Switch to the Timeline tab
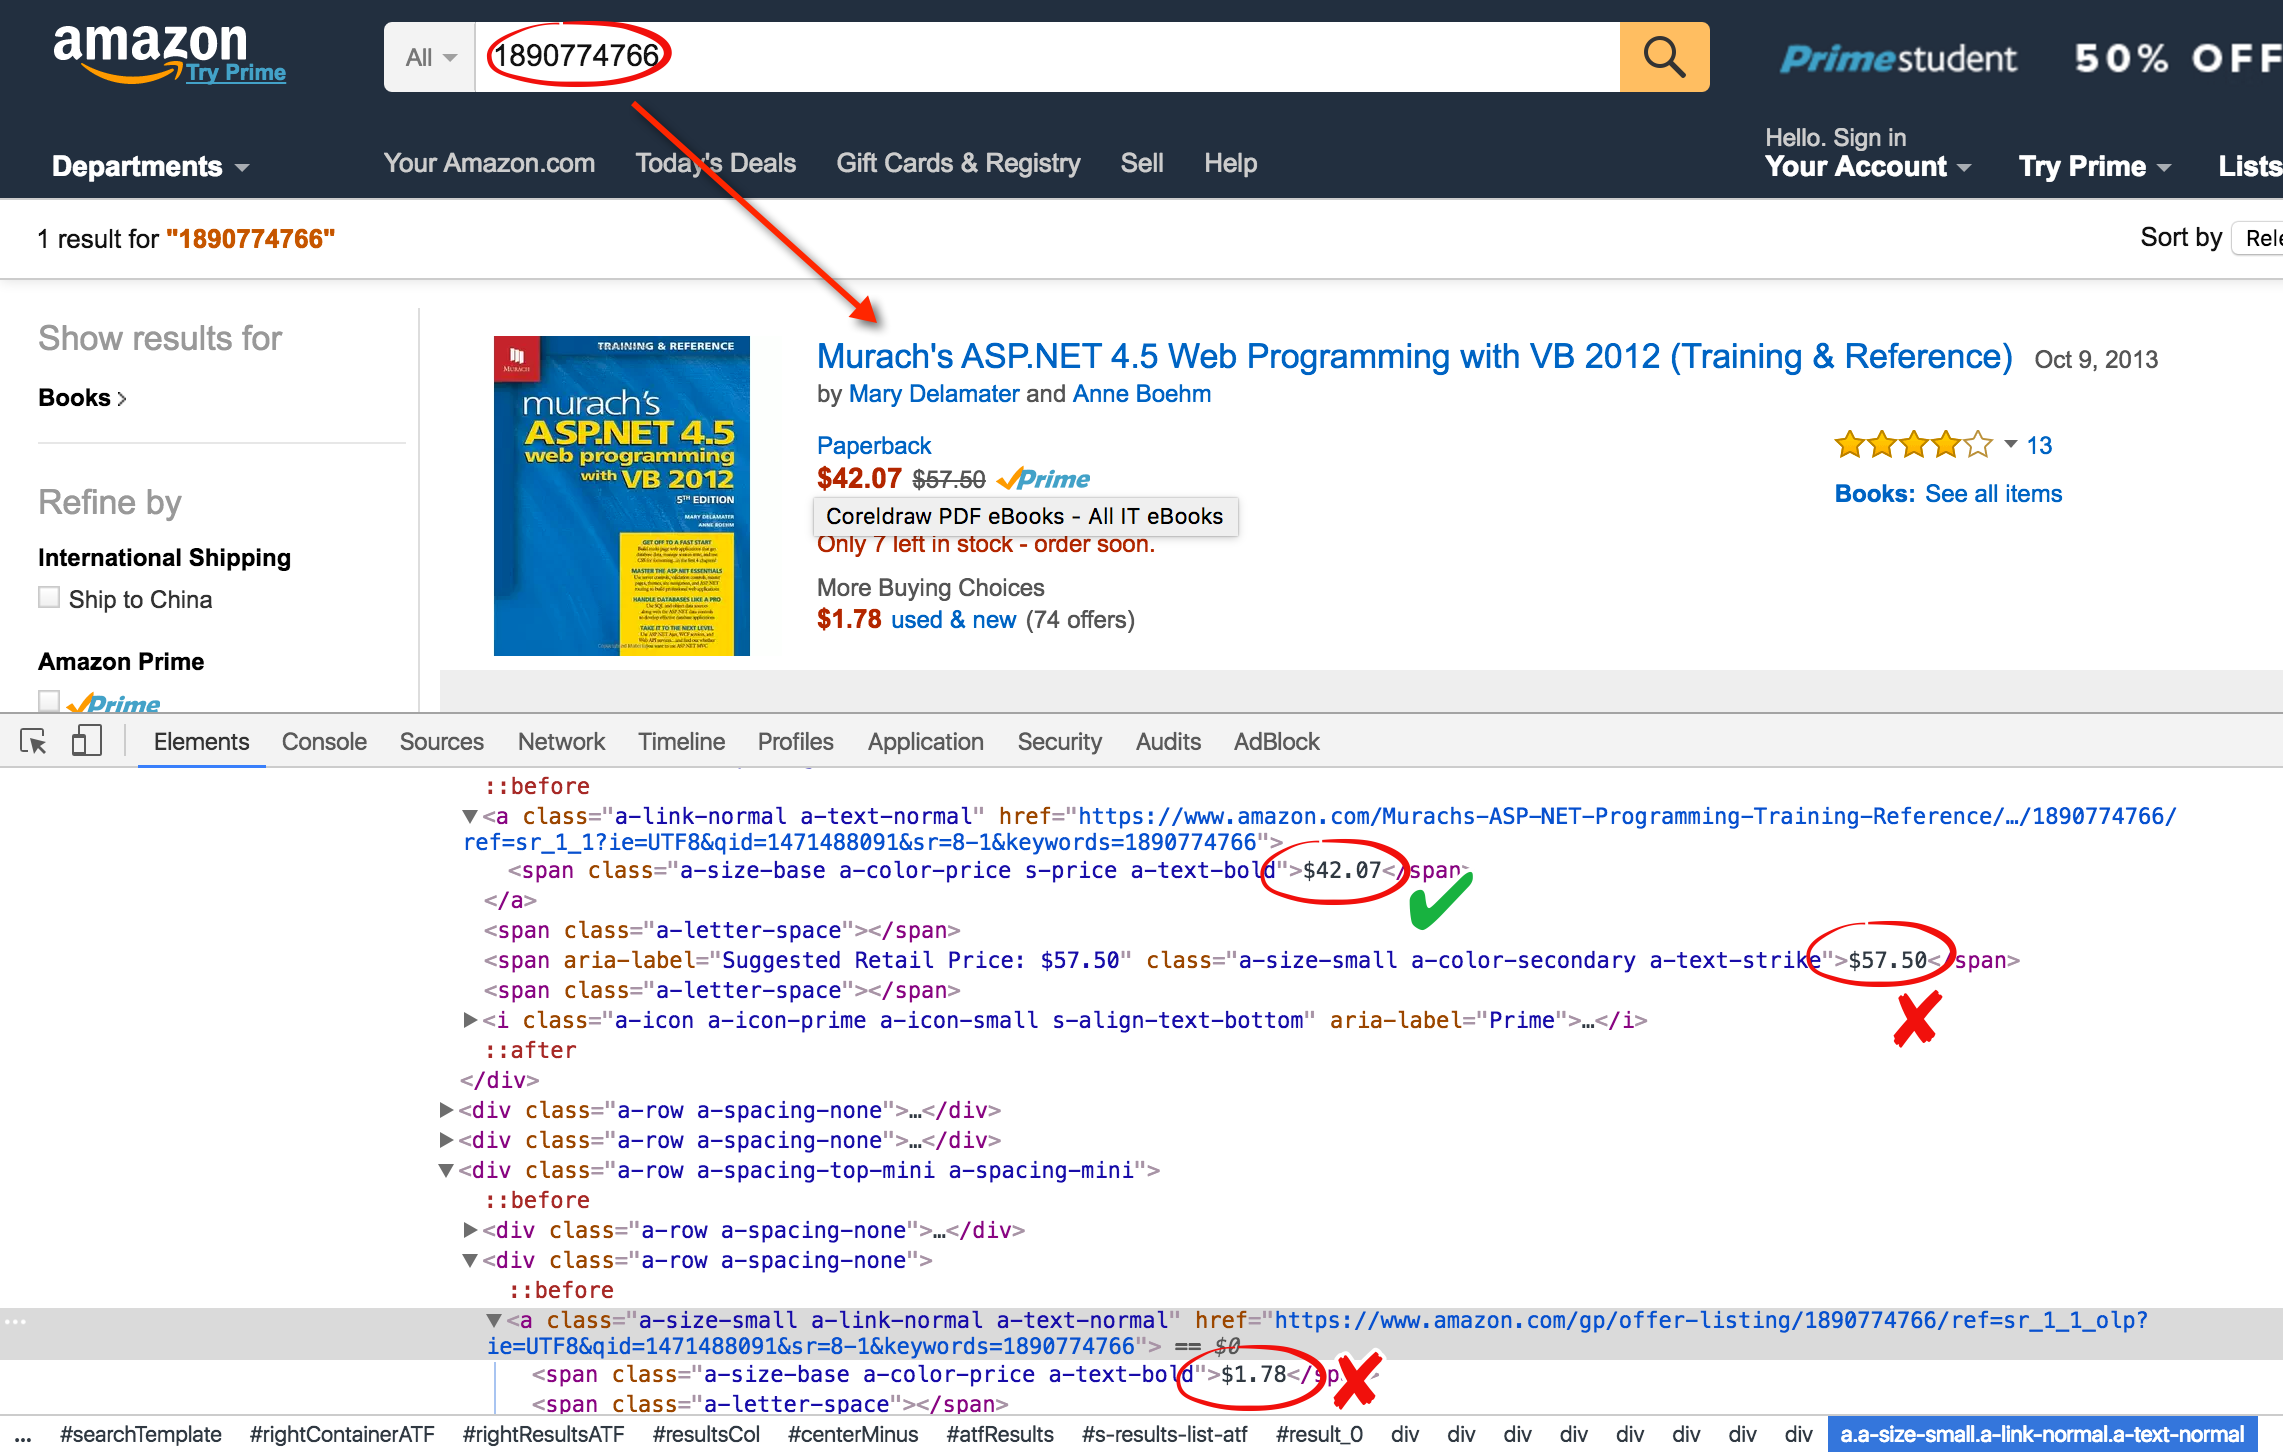Image resolution: width=2283 pixels, height=1452 pixels. click(x=681, y=741)
